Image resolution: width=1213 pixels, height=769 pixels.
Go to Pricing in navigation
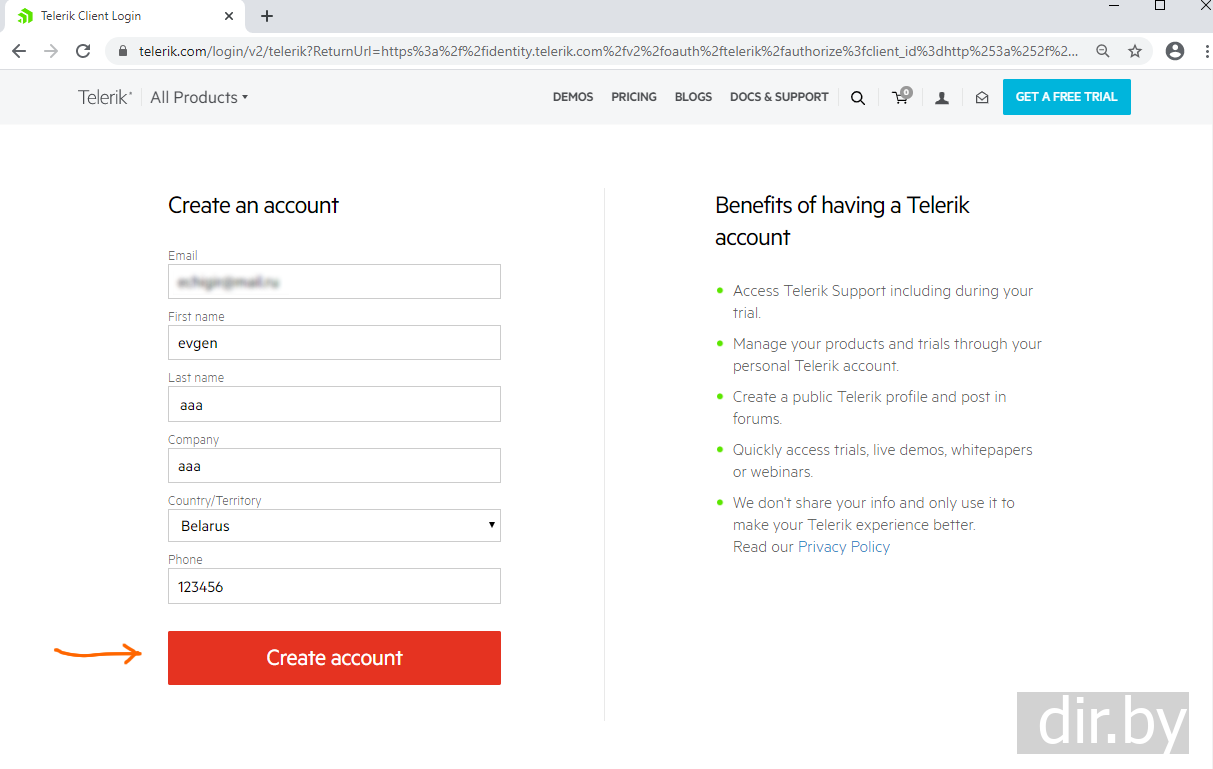pos(634,97)
